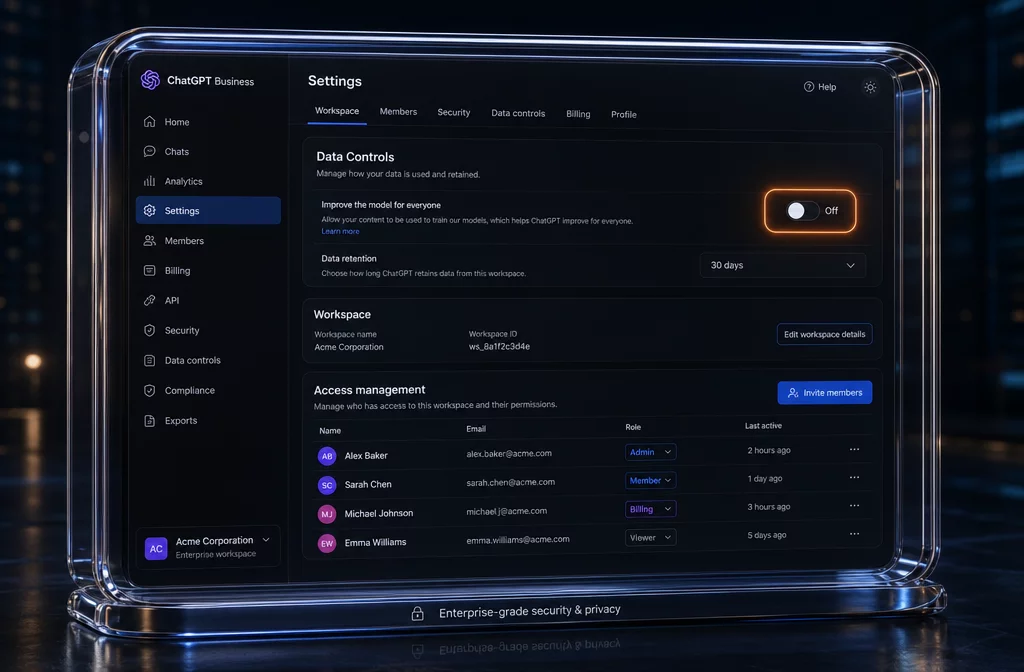Click the Chats speech bubble icon
The height and width of the screenshot is (672, 1024).
coord(150,151)
